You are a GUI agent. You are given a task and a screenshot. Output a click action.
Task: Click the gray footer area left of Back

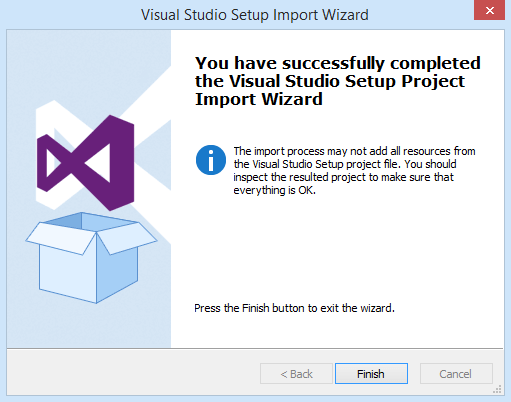tap(133, 373)
